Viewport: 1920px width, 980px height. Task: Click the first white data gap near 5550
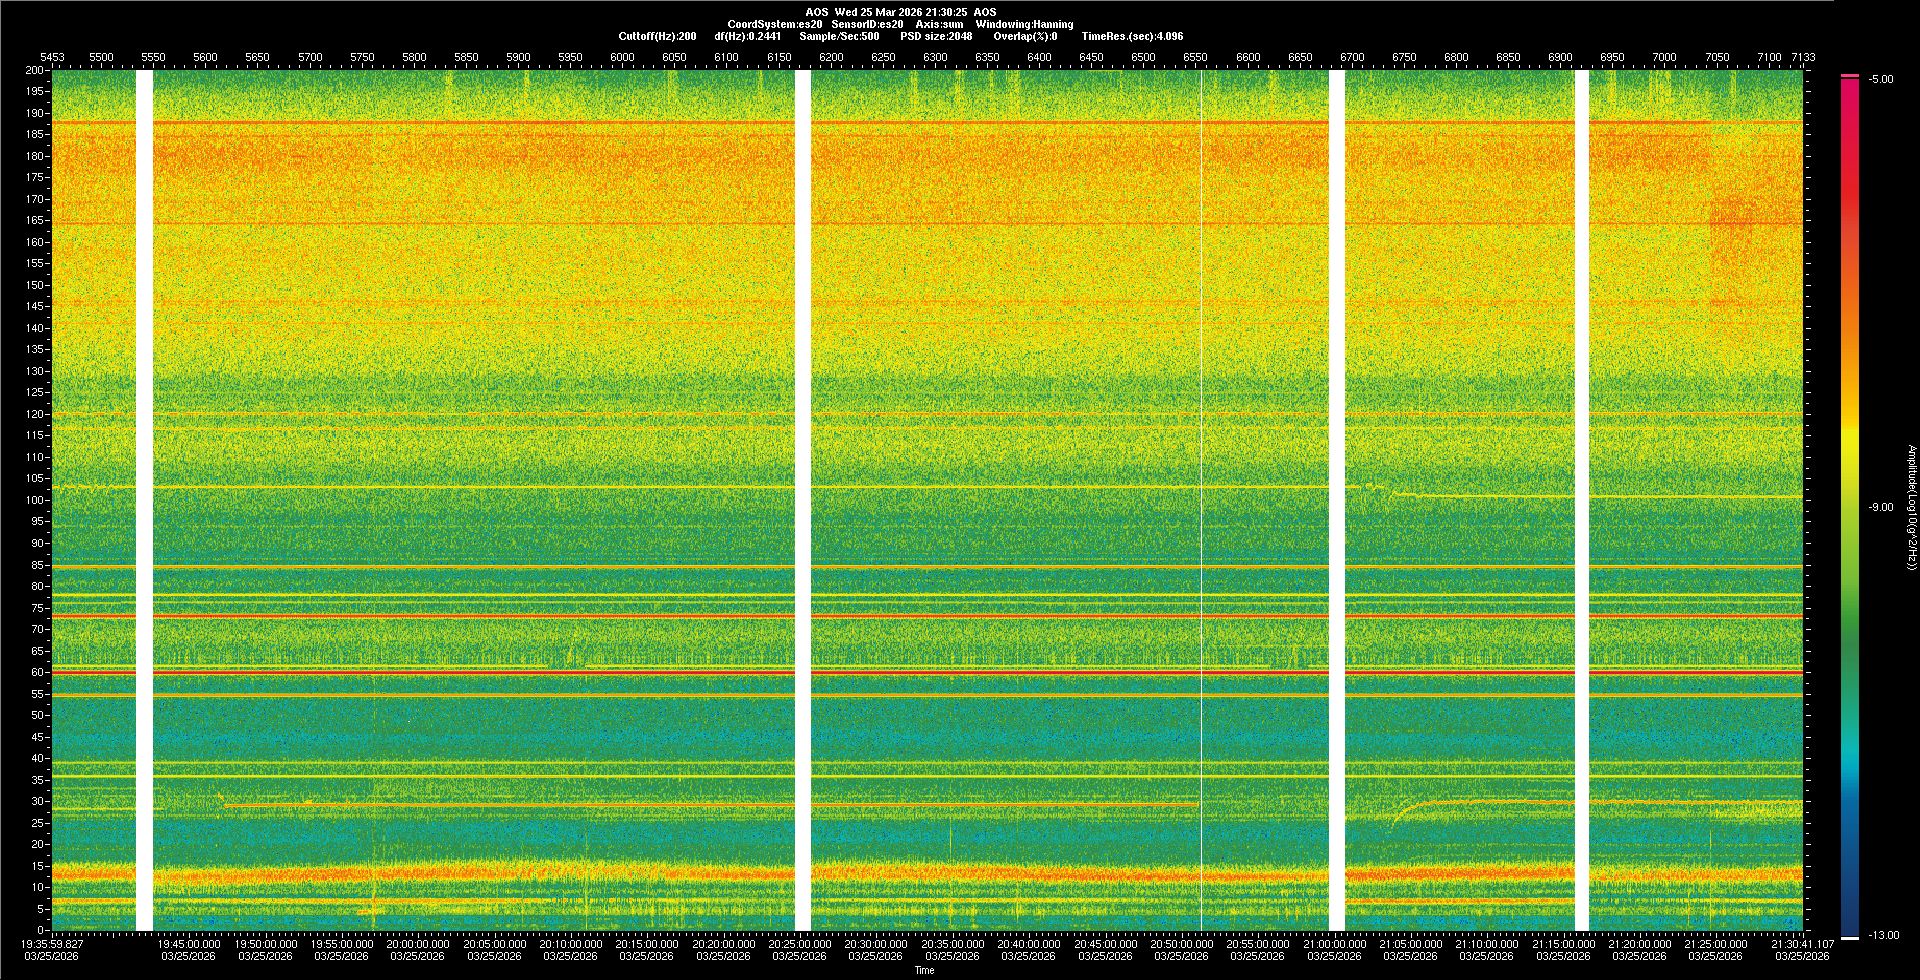144,500
